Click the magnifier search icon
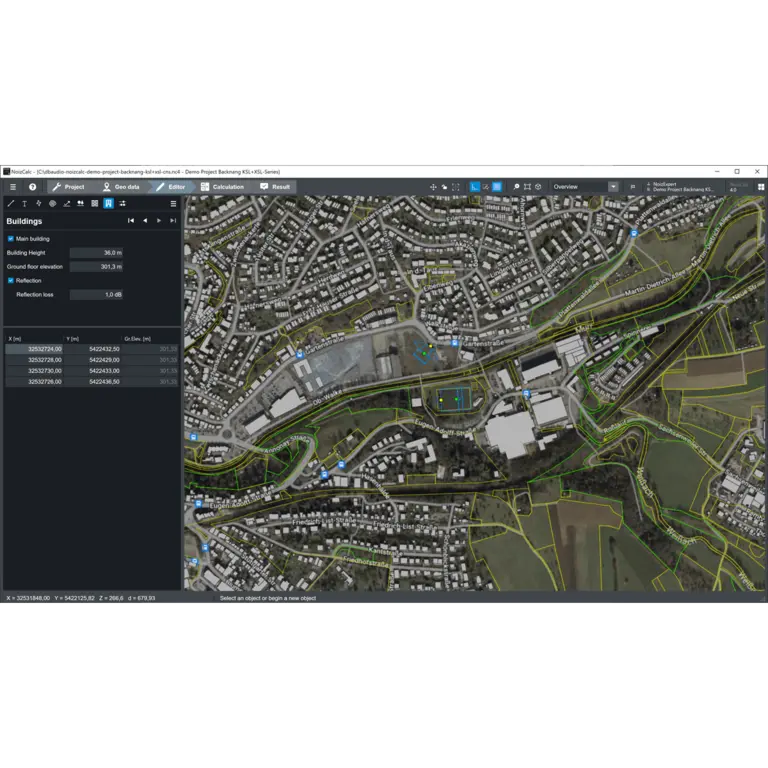This screenshot has width=768, height=768. tap(516, 187)
